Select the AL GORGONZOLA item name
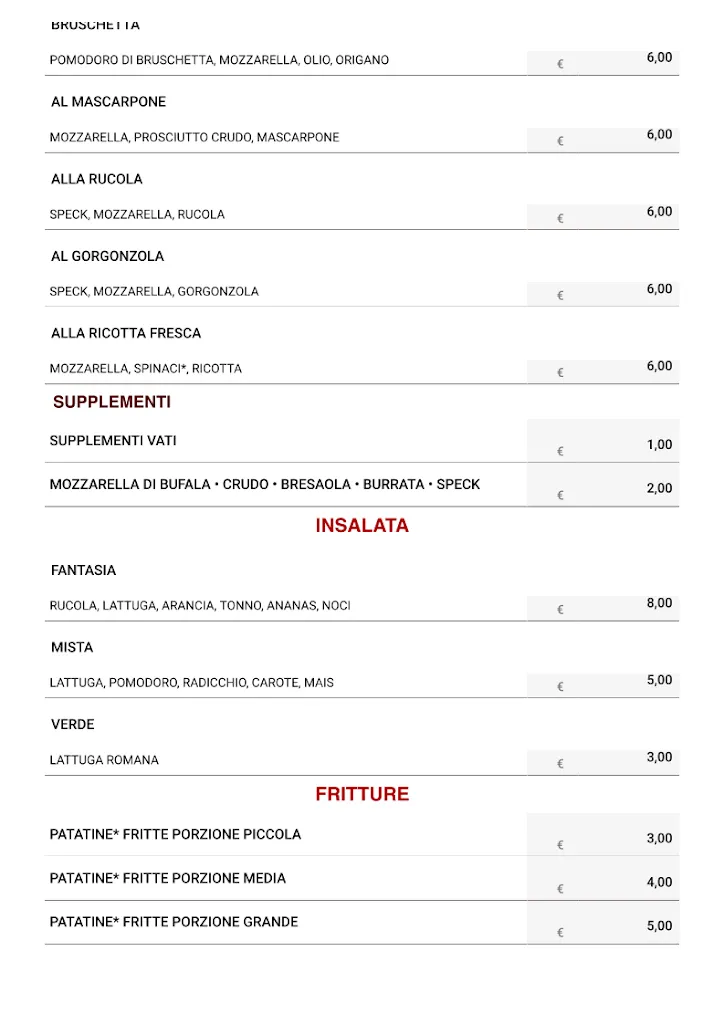Screen dimensions: 724x1024 coord(107,256)
